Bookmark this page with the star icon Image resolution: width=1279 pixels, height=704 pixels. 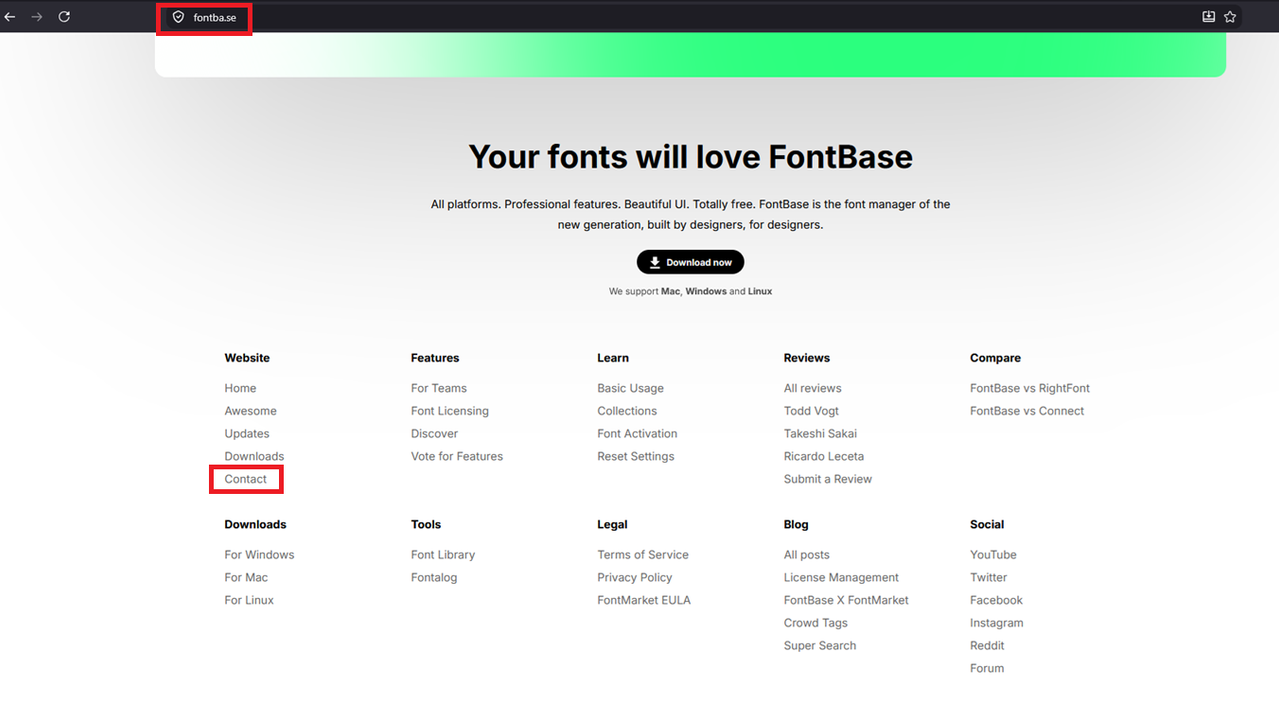coord(1230,17)
